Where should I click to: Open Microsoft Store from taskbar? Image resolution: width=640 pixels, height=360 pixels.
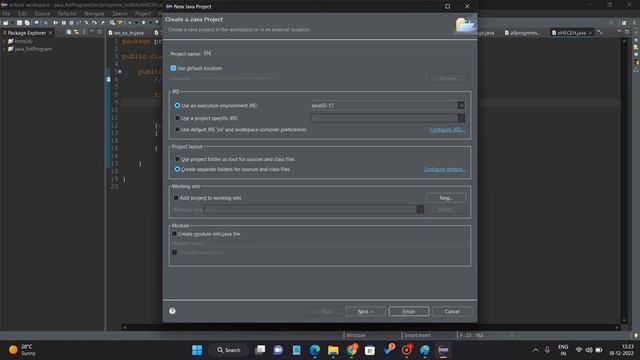pyautogui.click(x=370, y=350)
